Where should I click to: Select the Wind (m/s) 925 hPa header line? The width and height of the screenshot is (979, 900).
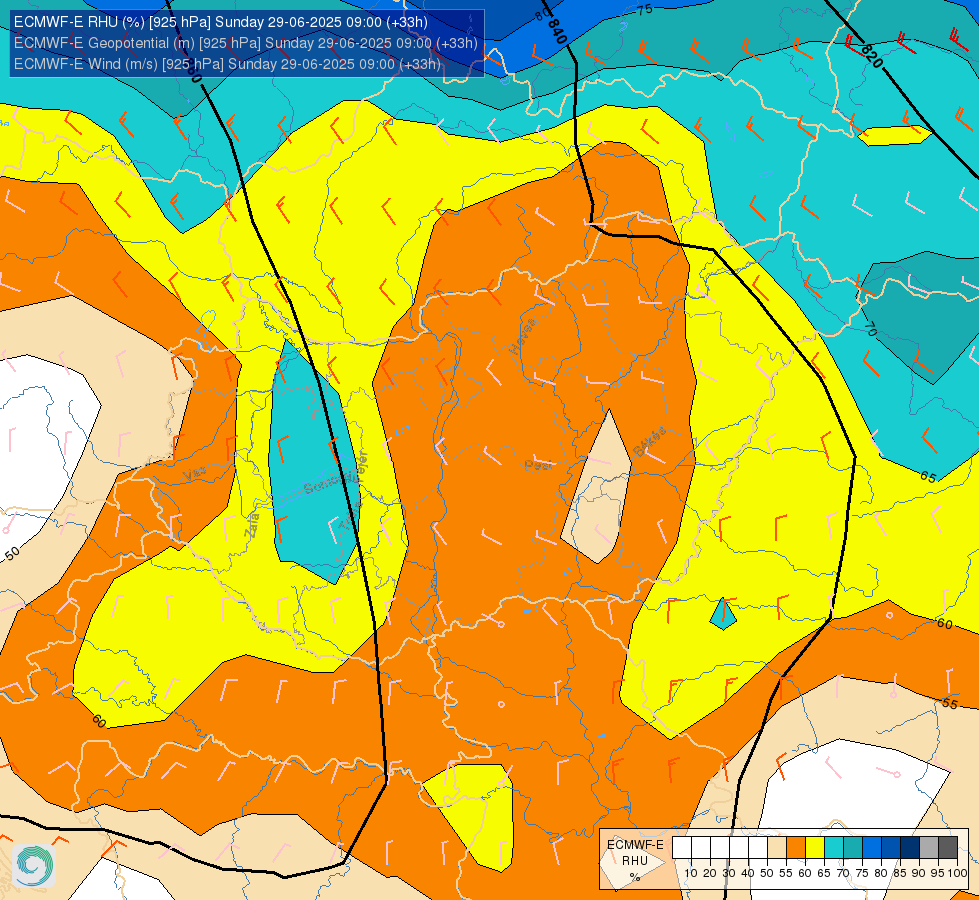(227, 64)
